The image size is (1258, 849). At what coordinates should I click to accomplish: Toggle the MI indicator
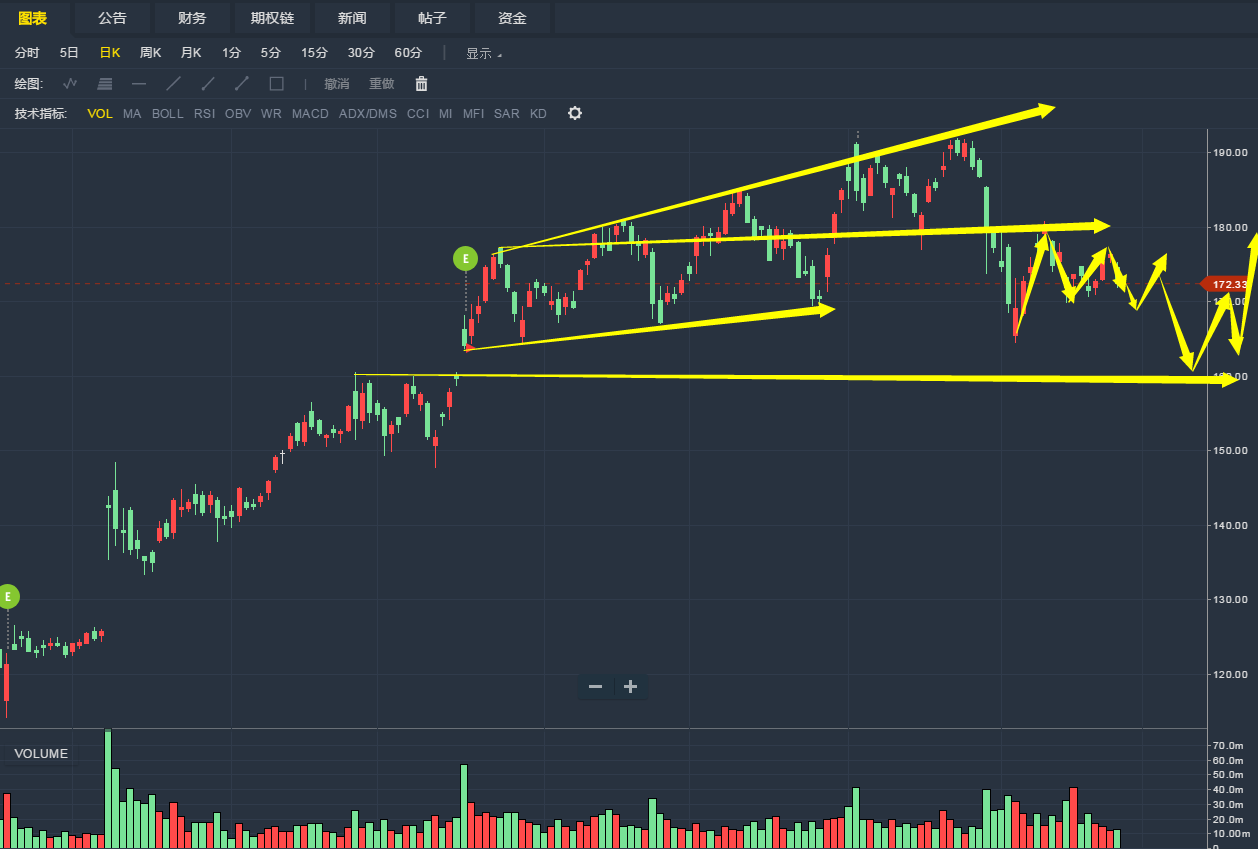click(x=445, y=114)
